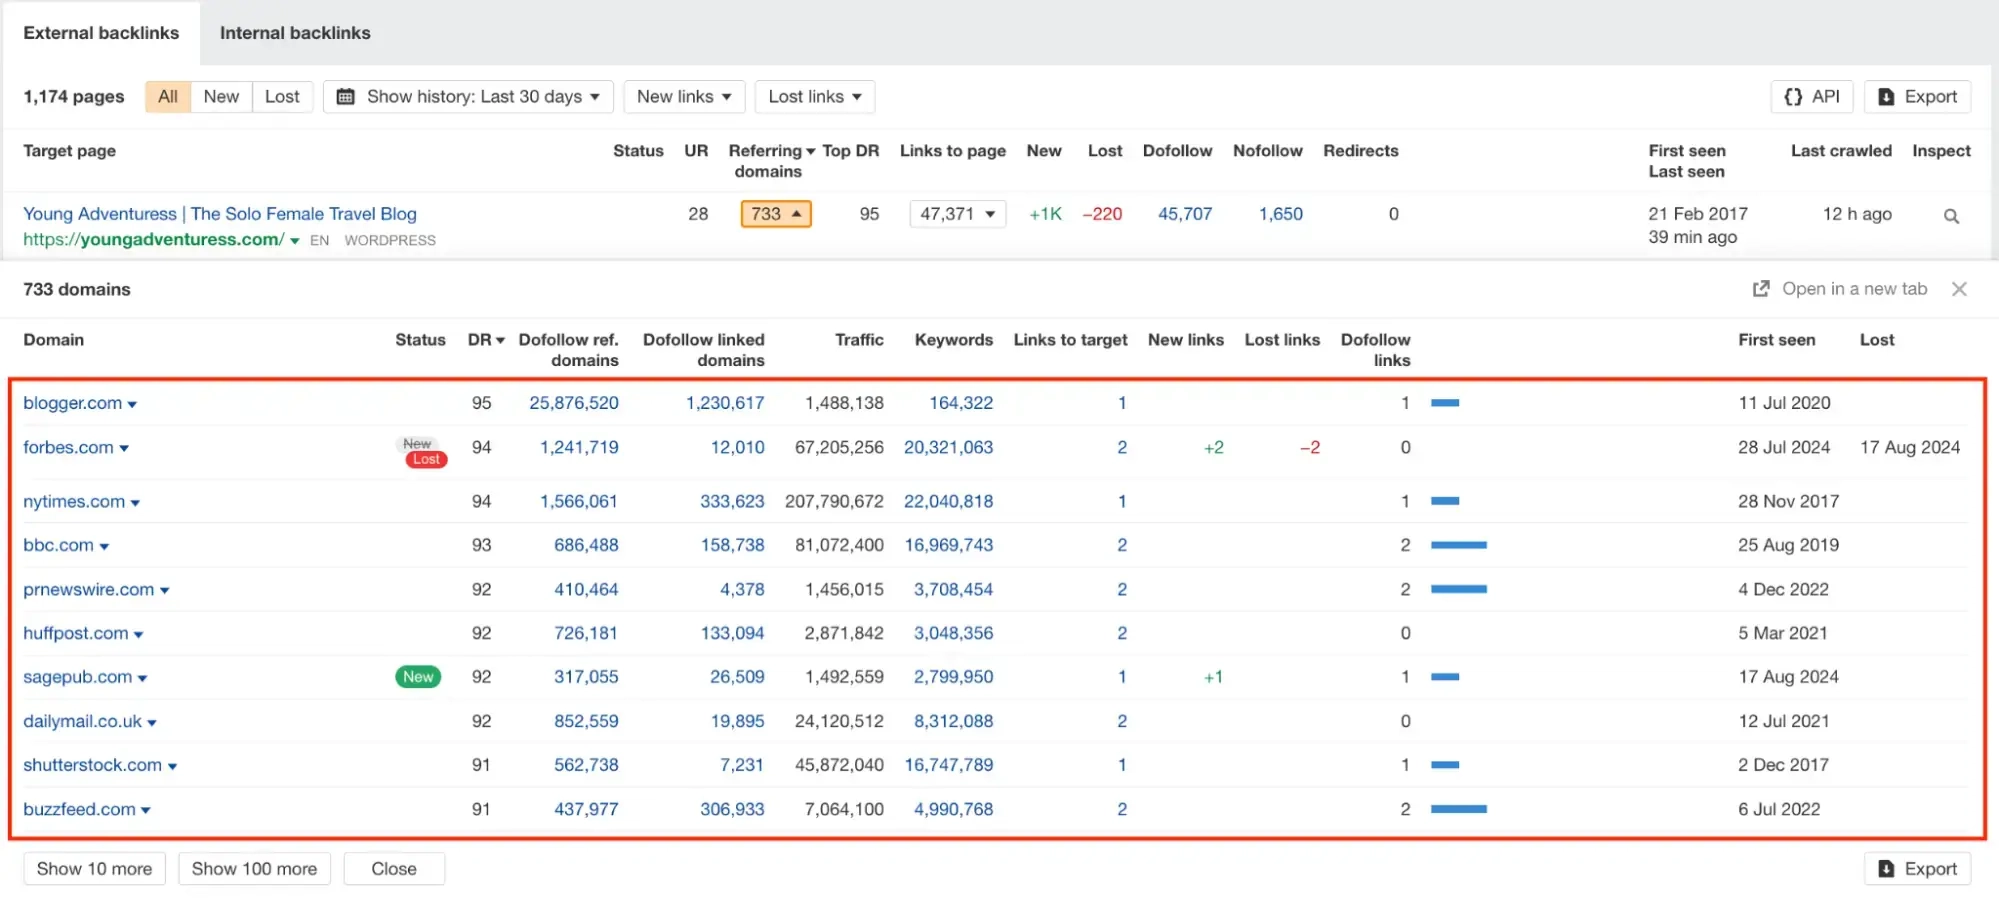Select the New filter toggle
Viewport: 1999px width, 900px height.
(x=221, y=97)
